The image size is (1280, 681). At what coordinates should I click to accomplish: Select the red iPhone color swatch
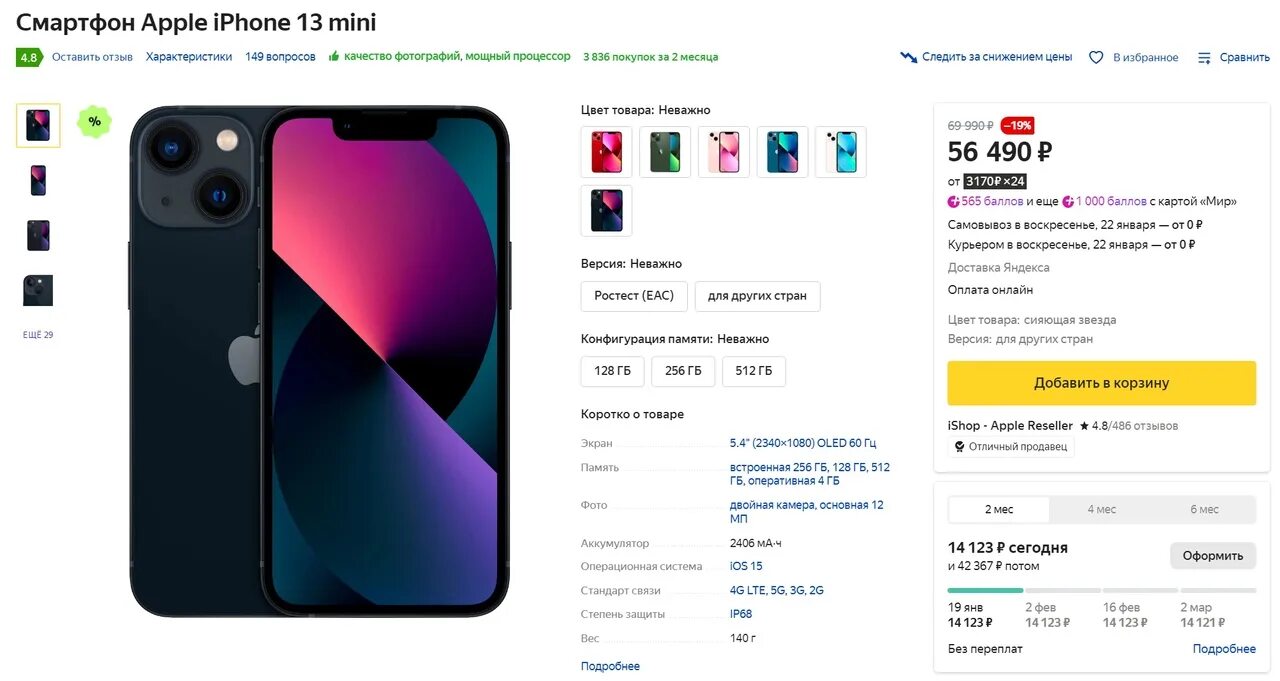(606, 152)
